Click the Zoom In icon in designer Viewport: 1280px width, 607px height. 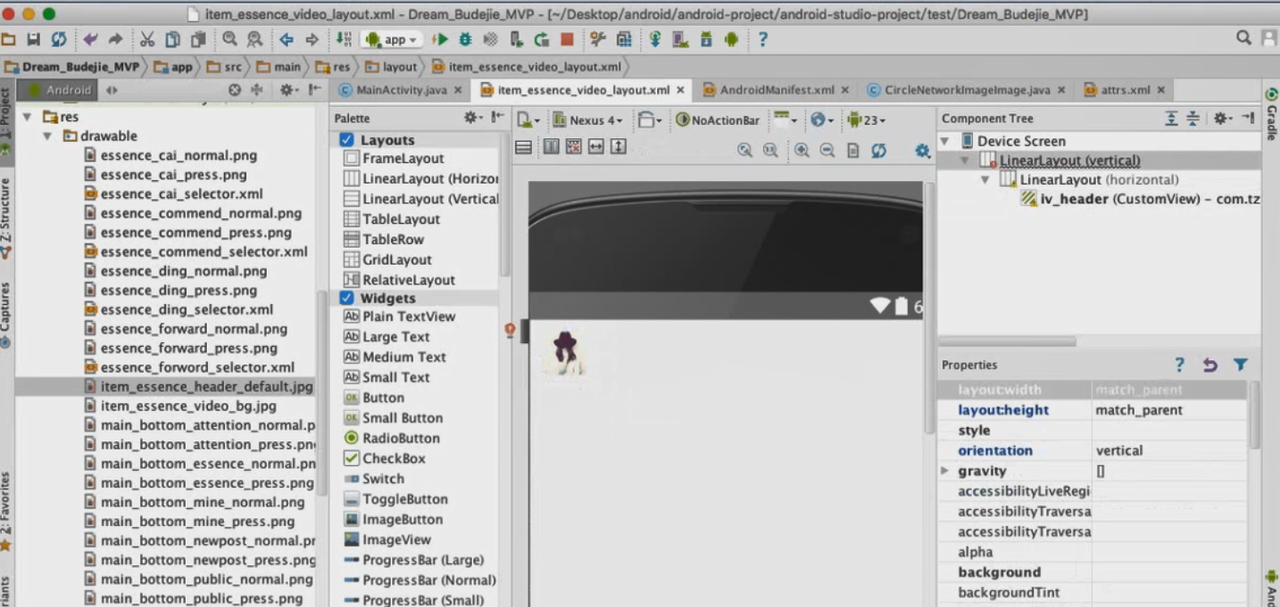point(801,150)
